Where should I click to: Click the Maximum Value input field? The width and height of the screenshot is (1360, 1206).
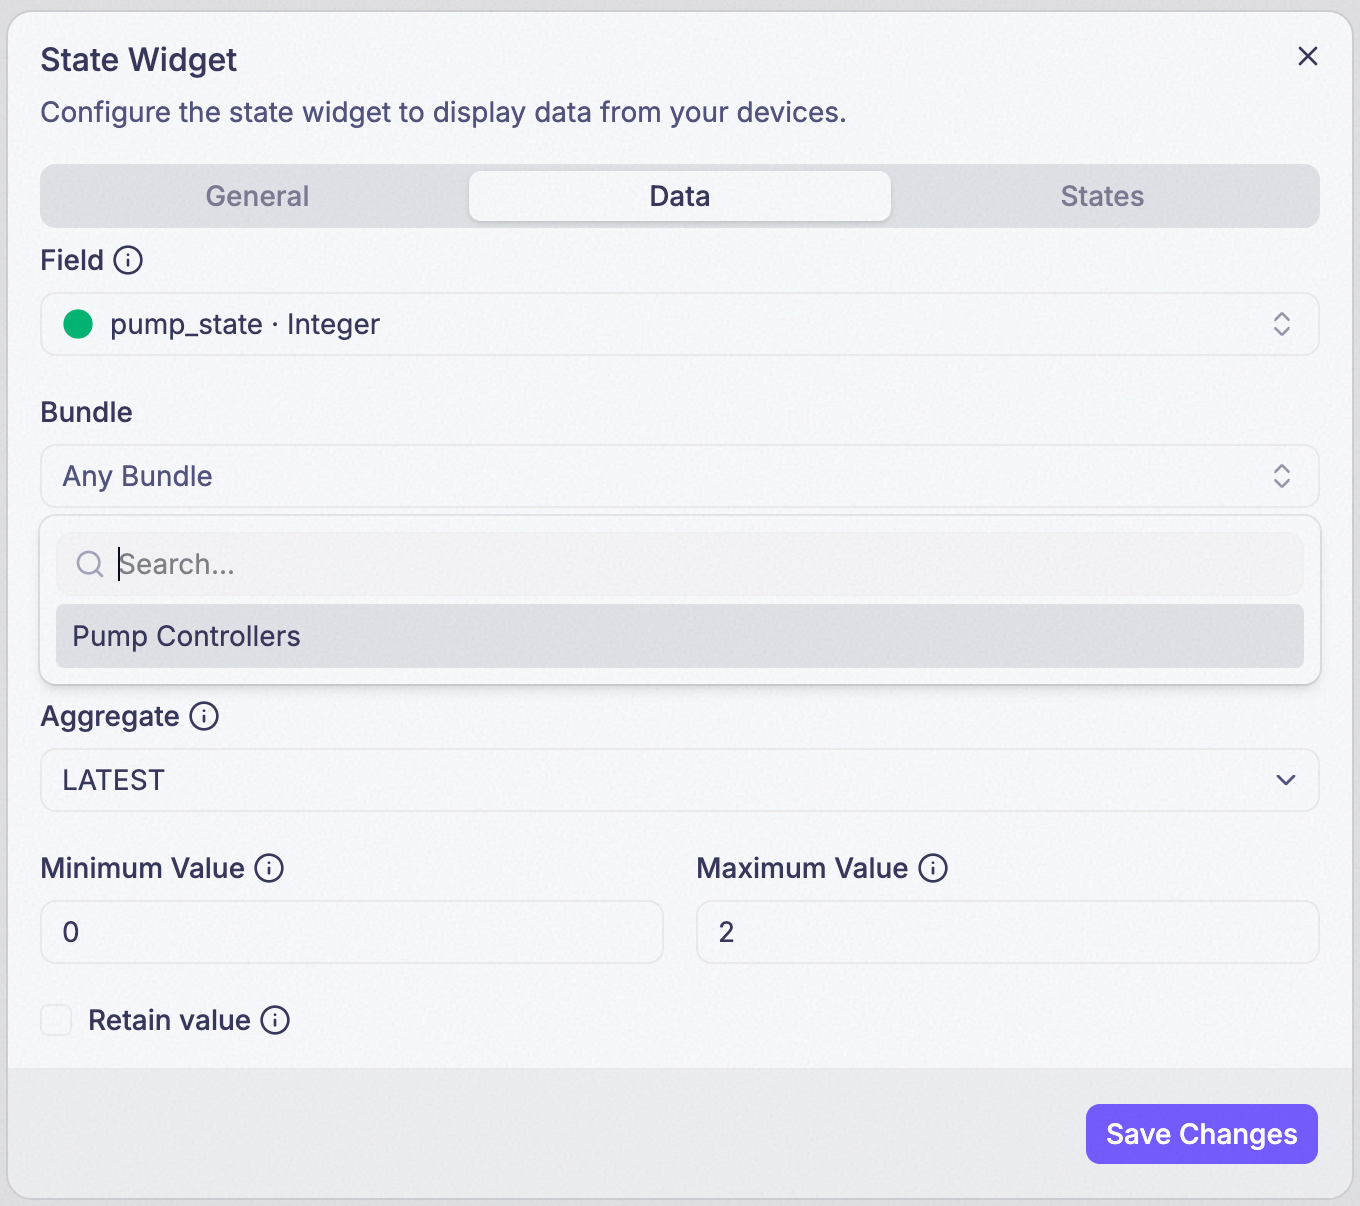[1008, 932]
